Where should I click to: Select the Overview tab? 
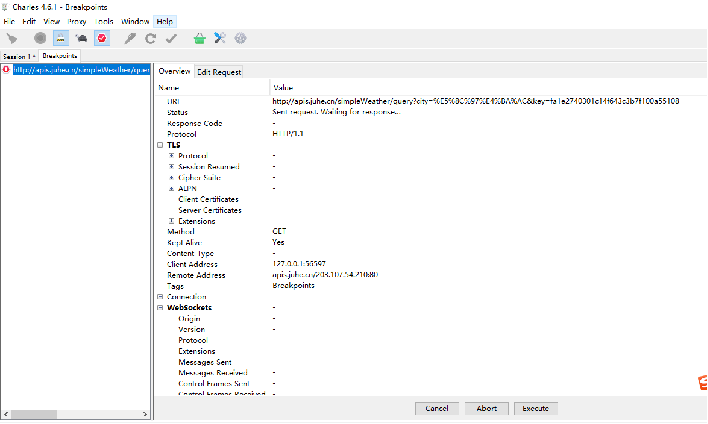[174, 71]
